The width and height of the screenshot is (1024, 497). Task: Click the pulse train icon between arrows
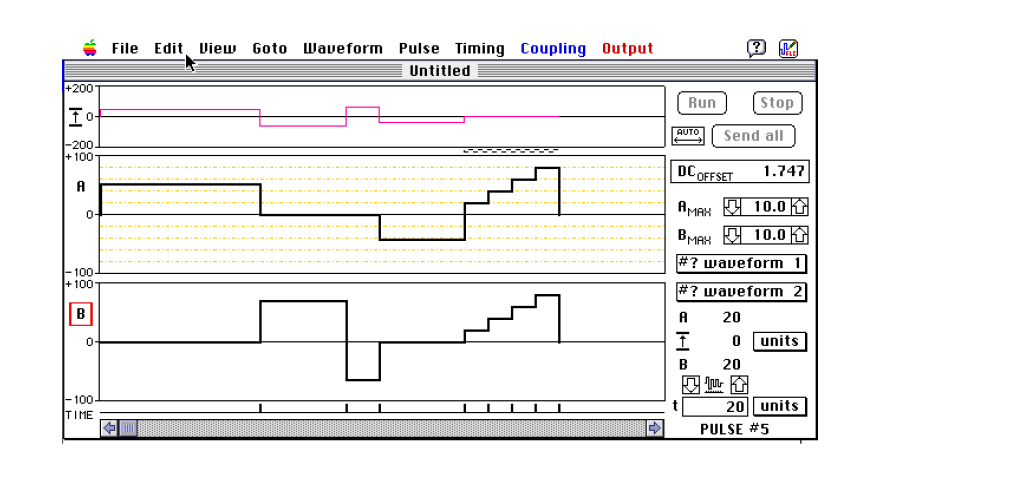(714, 385)
